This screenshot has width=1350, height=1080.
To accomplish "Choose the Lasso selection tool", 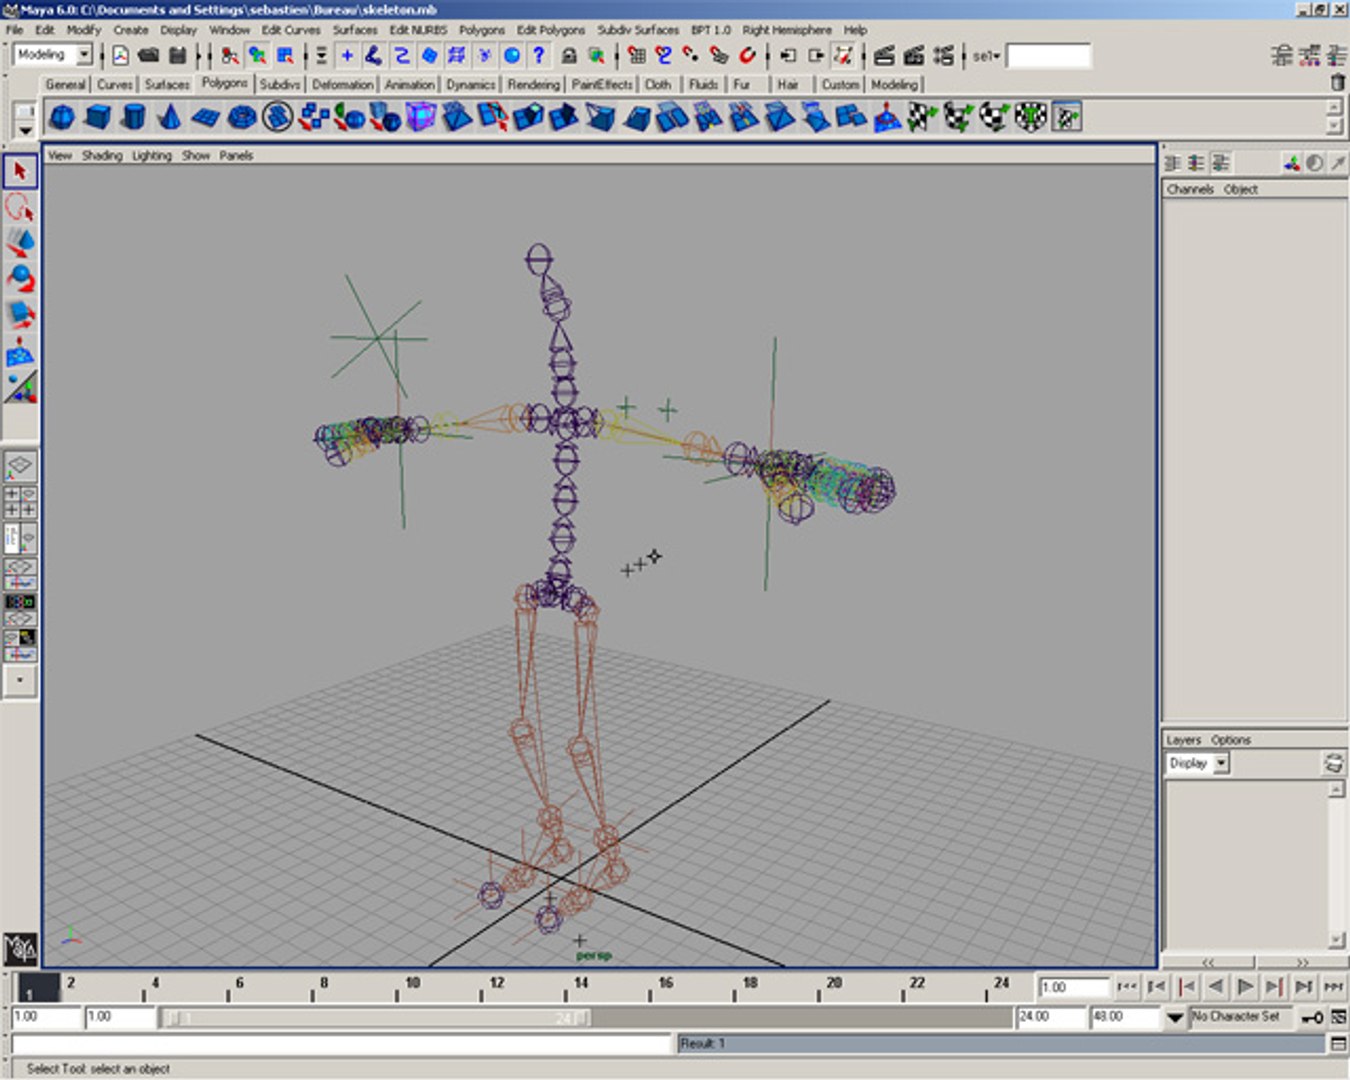I will pyautogui.click(x=19, y=207).
